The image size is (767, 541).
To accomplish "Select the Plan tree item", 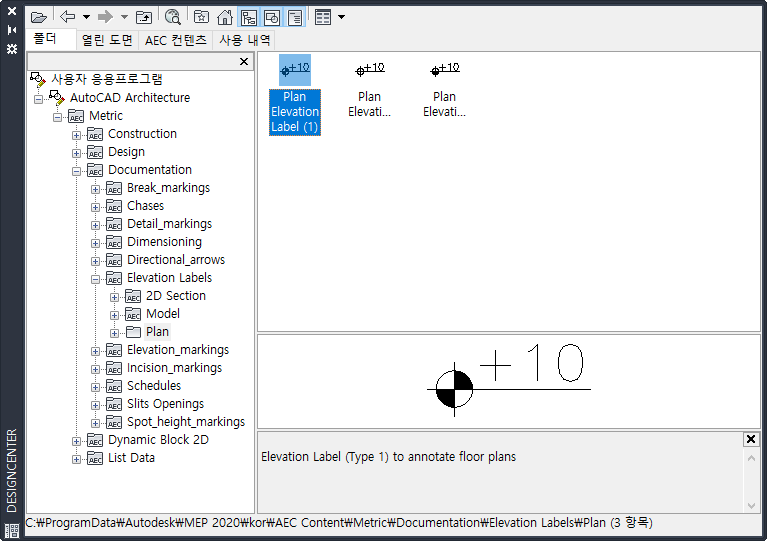I will [x=158, y=332].
